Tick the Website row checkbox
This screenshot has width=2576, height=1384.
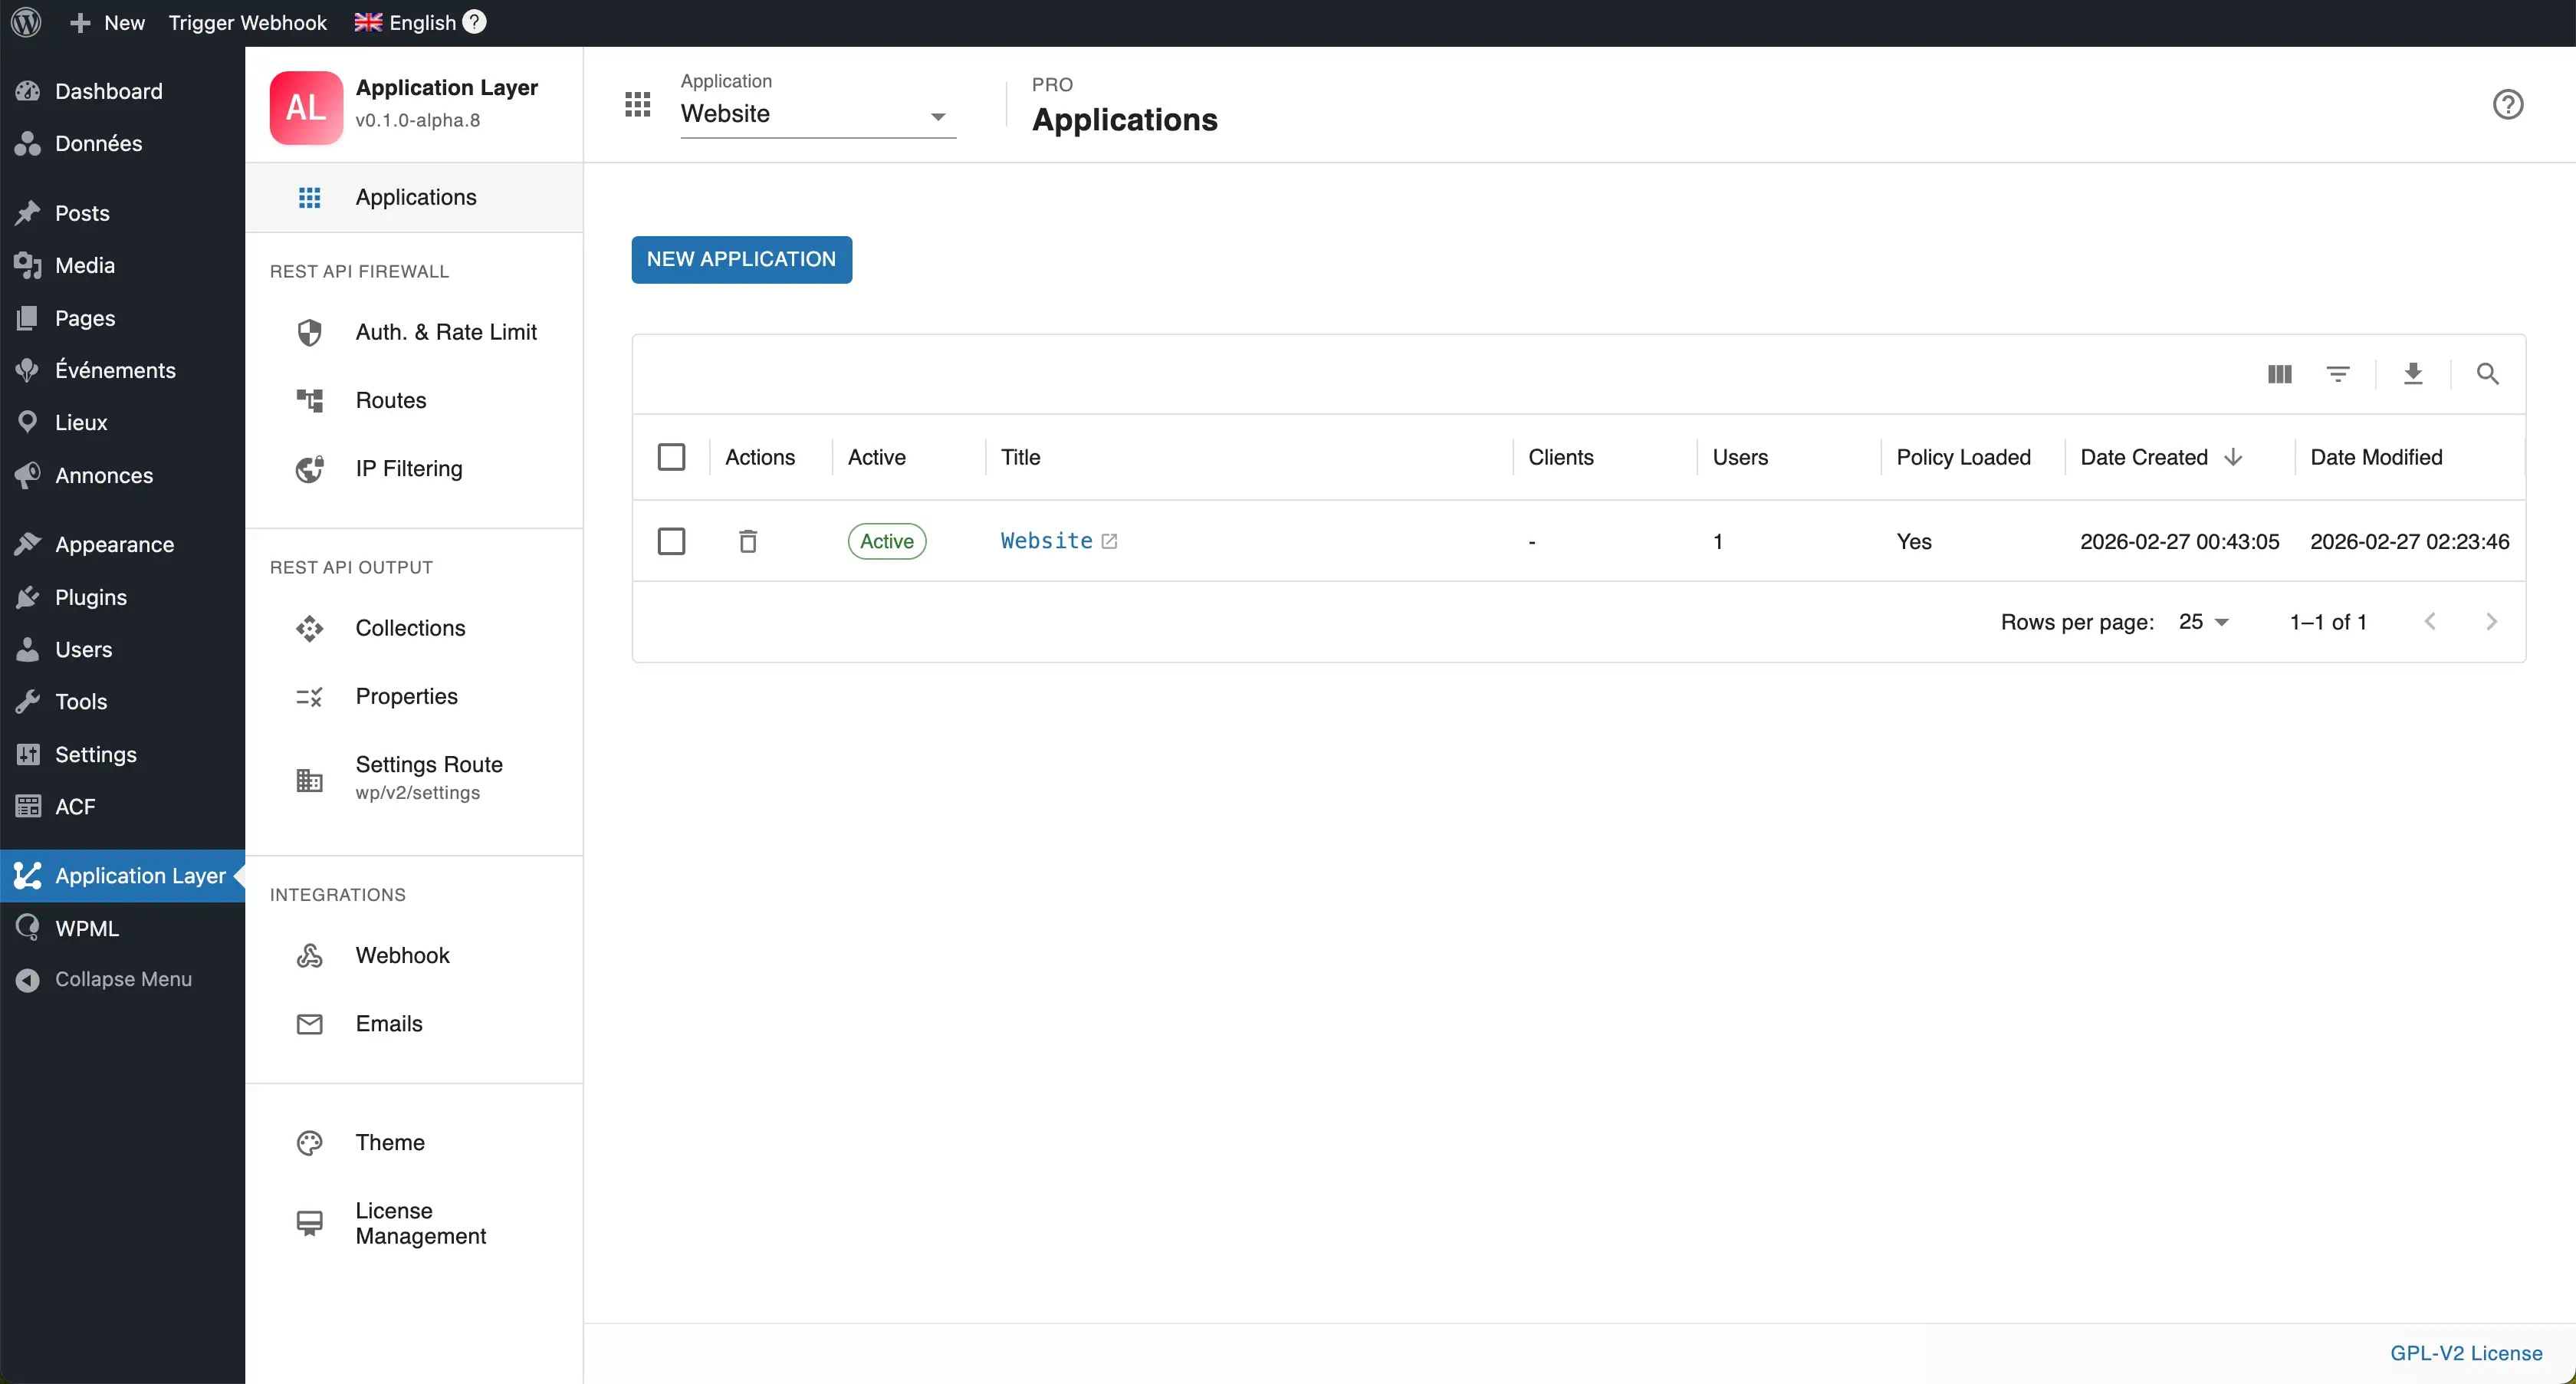tap(671, 541)
